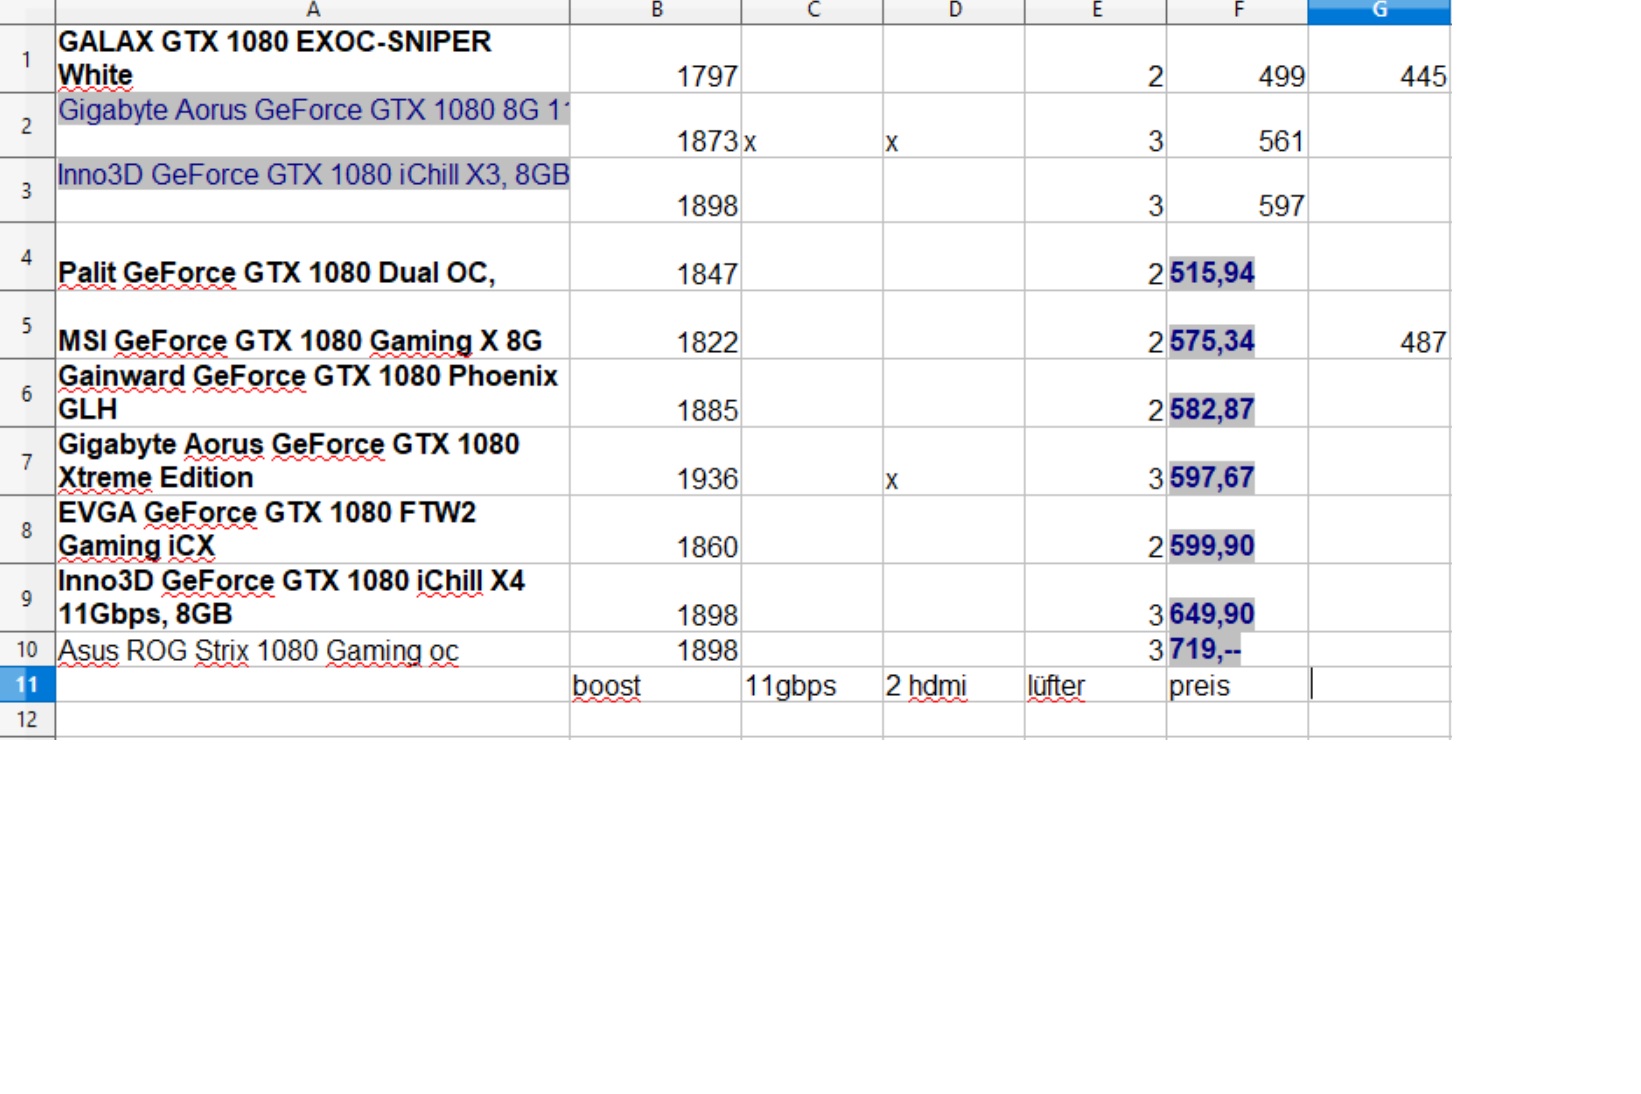Select row 3 header
1641x1094 pixels.
point(27,190)
